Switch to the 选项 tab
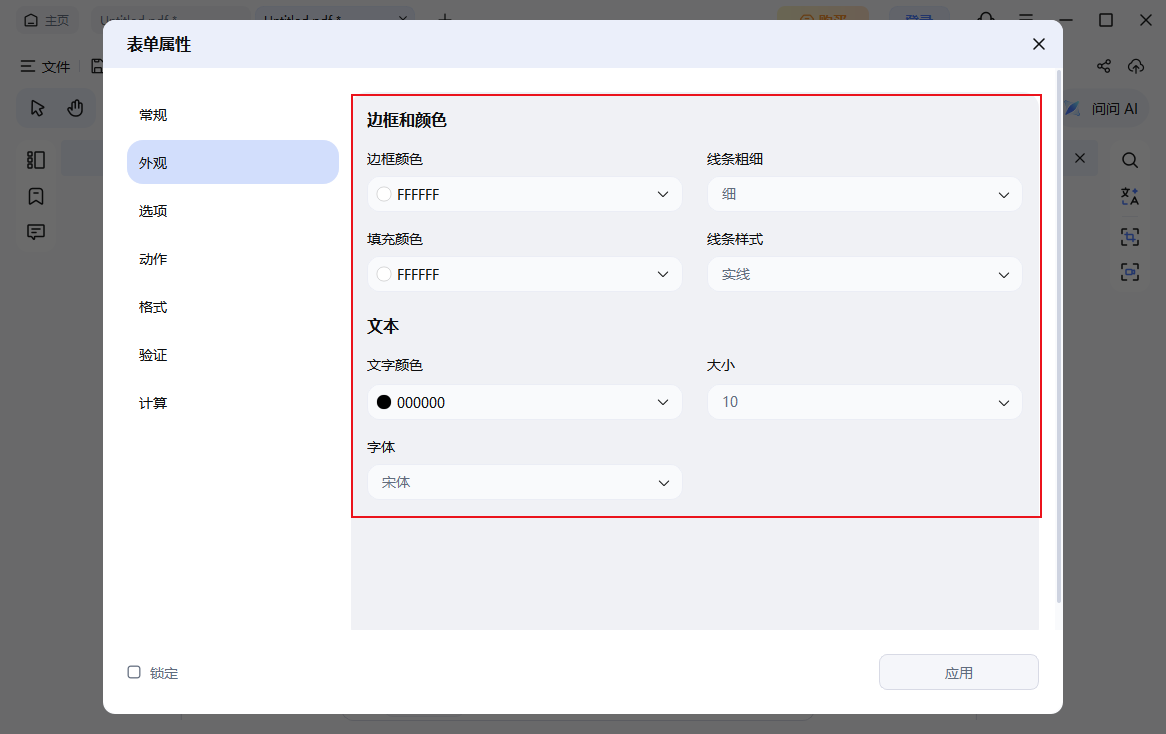The height and width of the screenshot is (734, 1166). [232, 210]
